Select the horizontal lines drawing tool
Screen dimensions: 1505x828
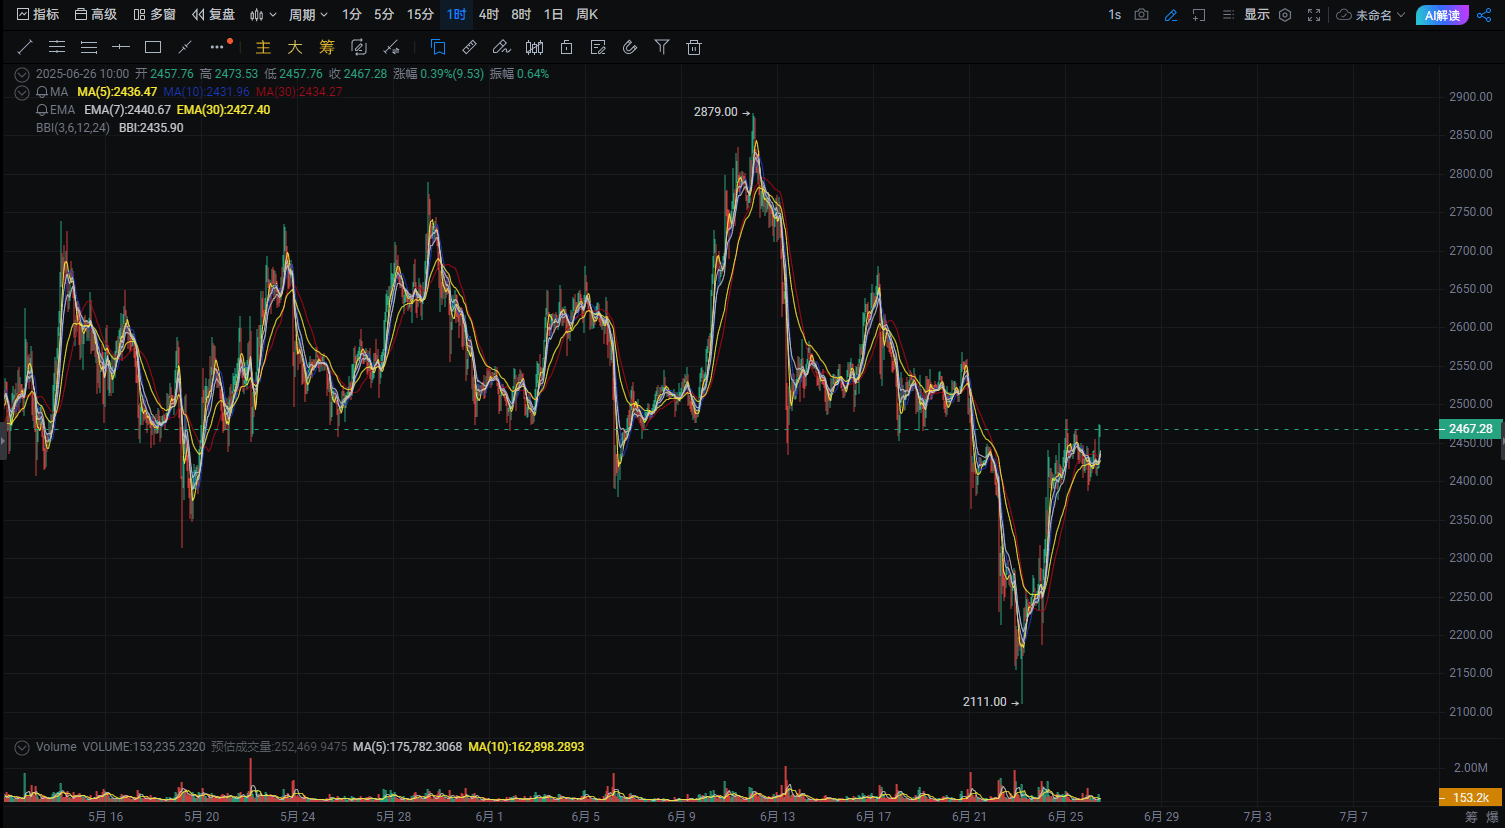pos(89,47)
